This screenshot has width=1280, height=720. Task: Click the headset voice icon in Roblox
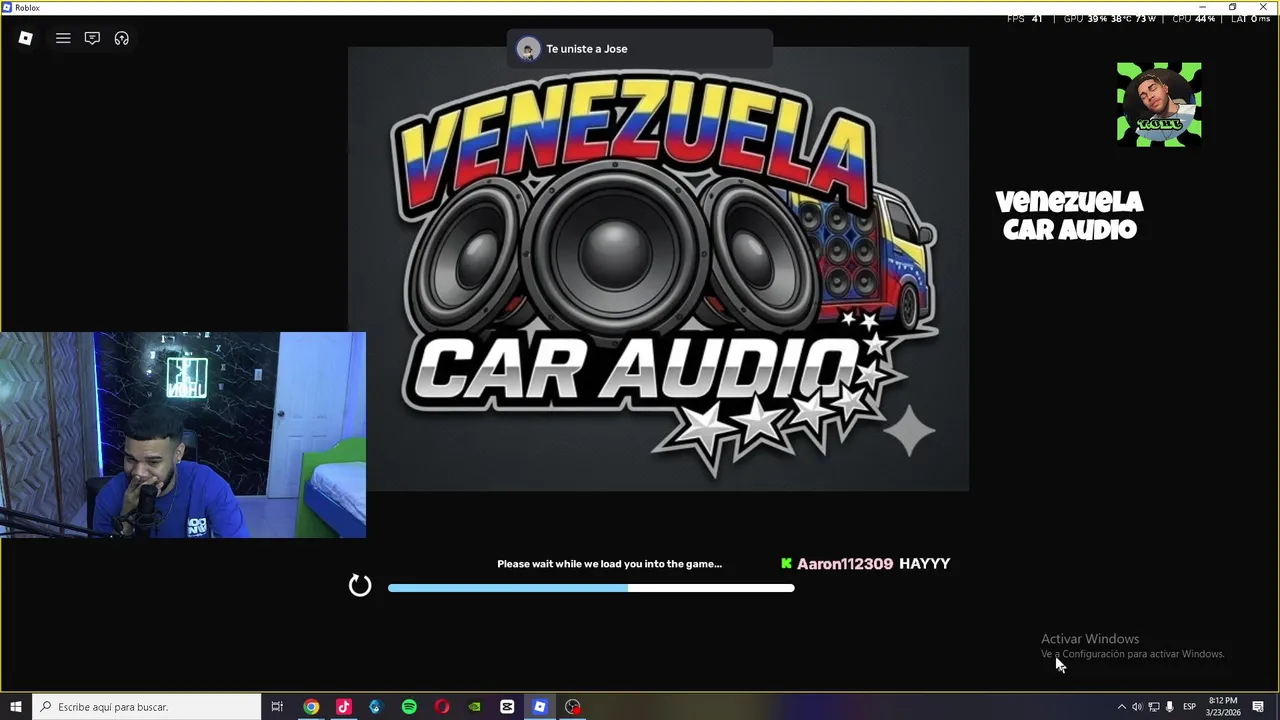click(122, 38)
